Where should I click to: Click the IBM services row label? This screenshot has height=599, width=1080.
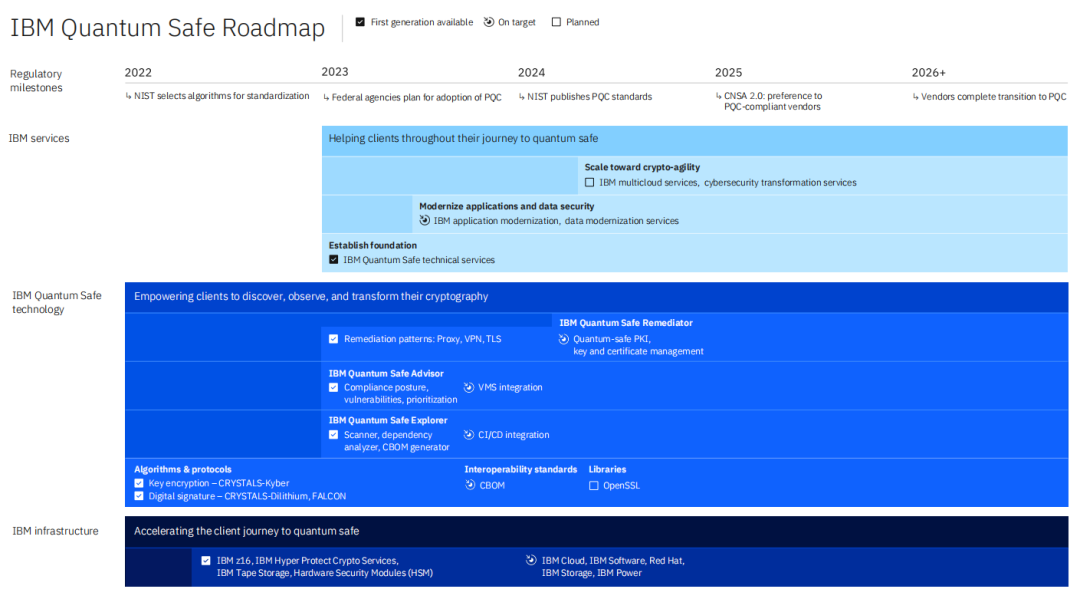click(39, 138)
